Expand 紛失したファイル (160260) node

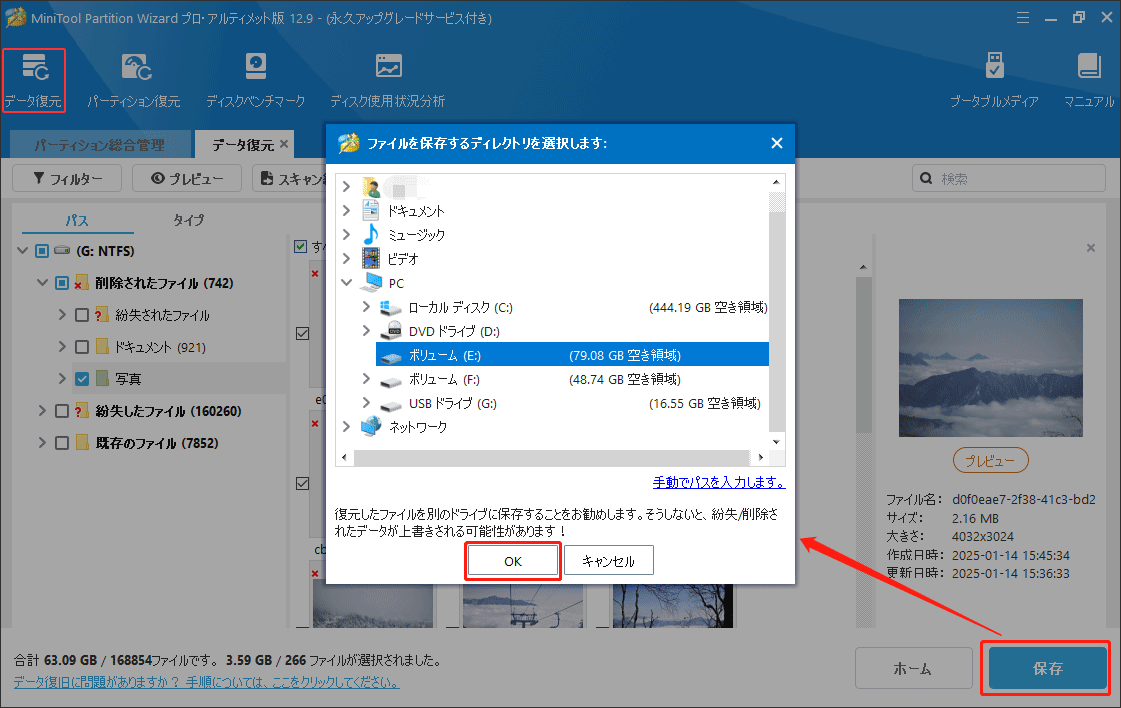pos(42,410)
